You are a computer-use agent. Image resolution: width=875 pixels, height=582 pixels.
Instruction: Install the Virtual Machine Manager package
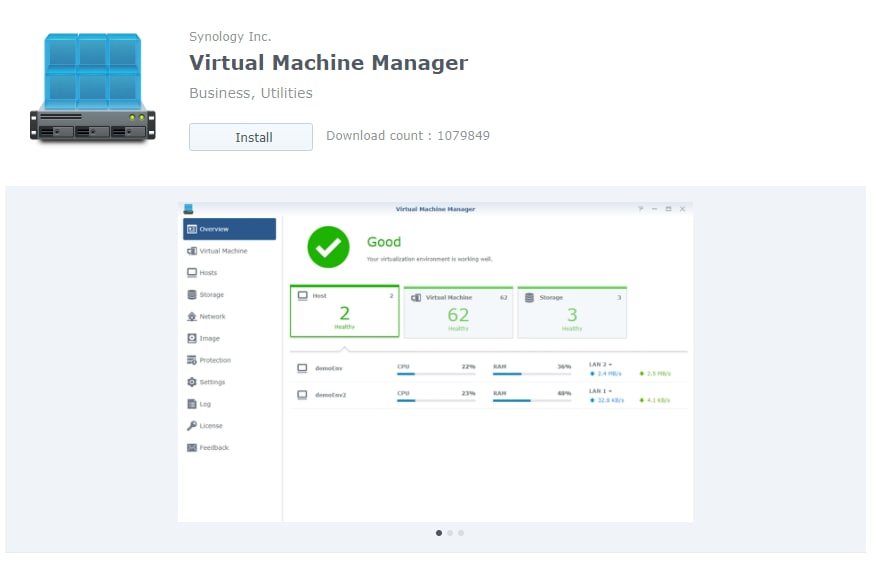coord(251,137)
